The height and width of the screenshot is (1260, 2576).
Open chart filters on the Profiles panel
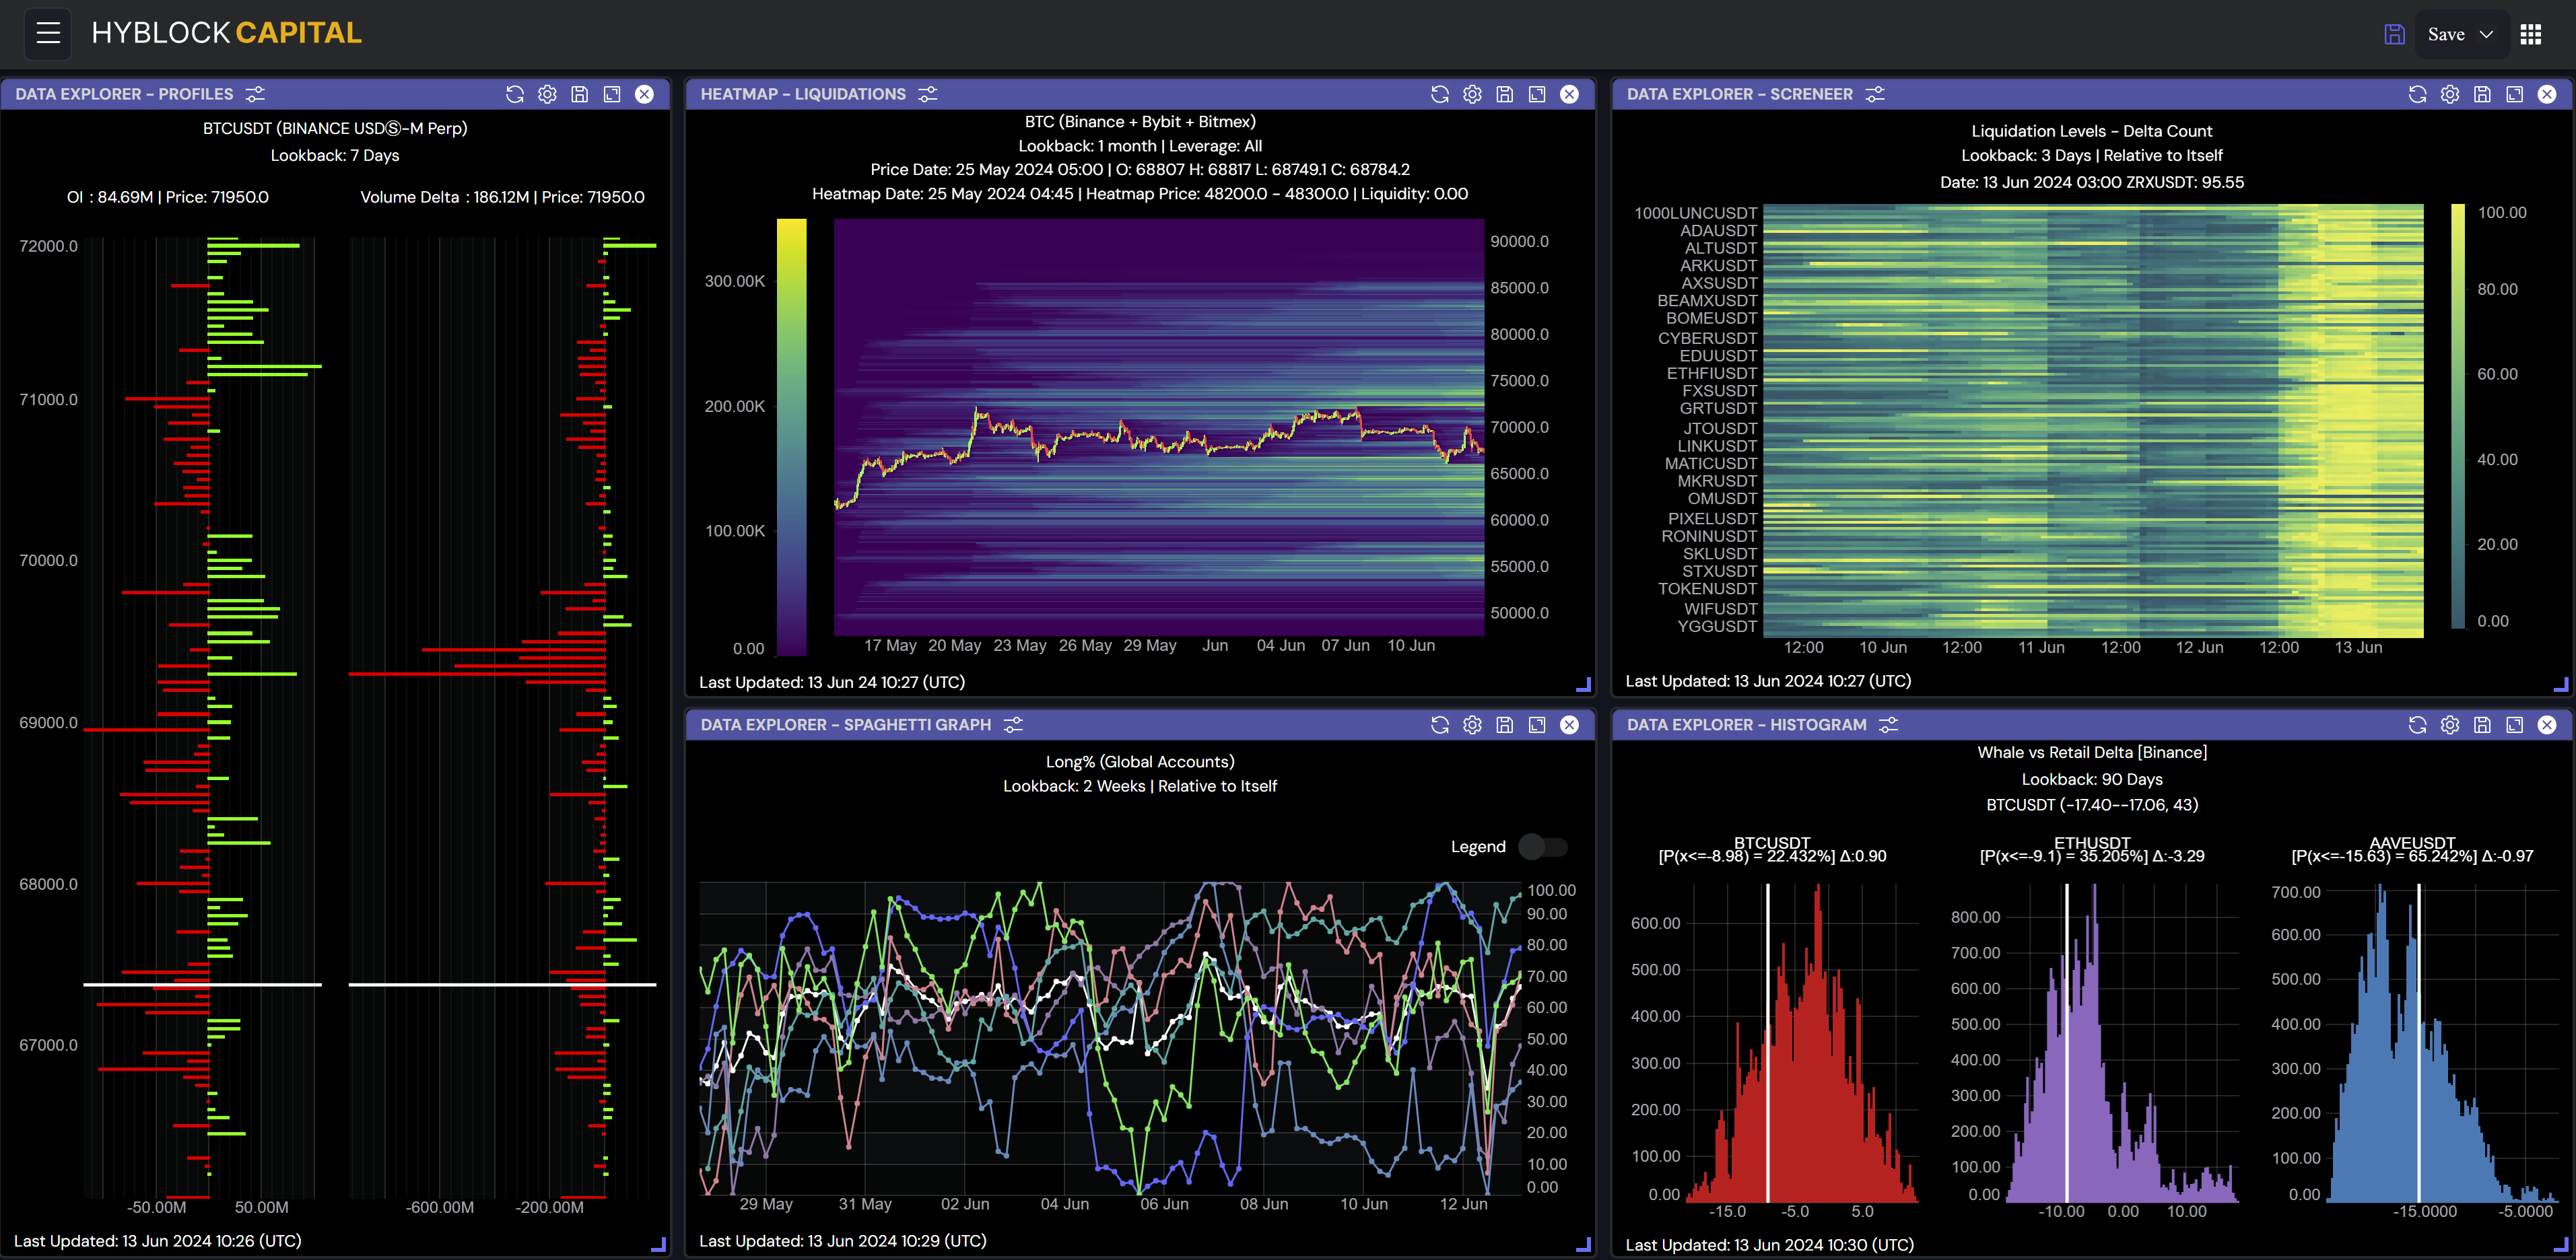click(255, 94)
